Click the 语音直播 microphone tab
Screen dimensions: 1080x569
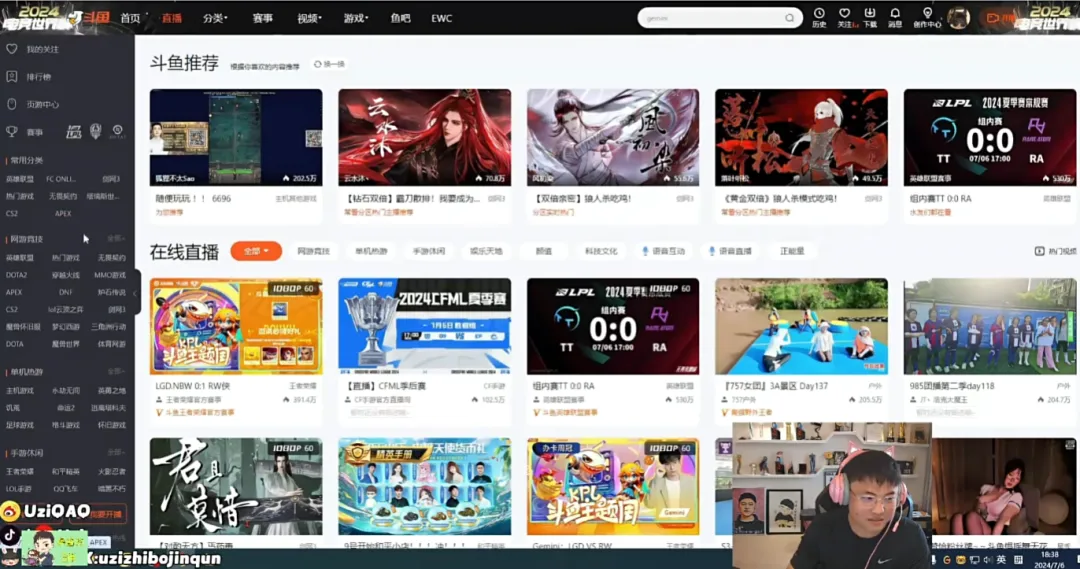(730, 251)
